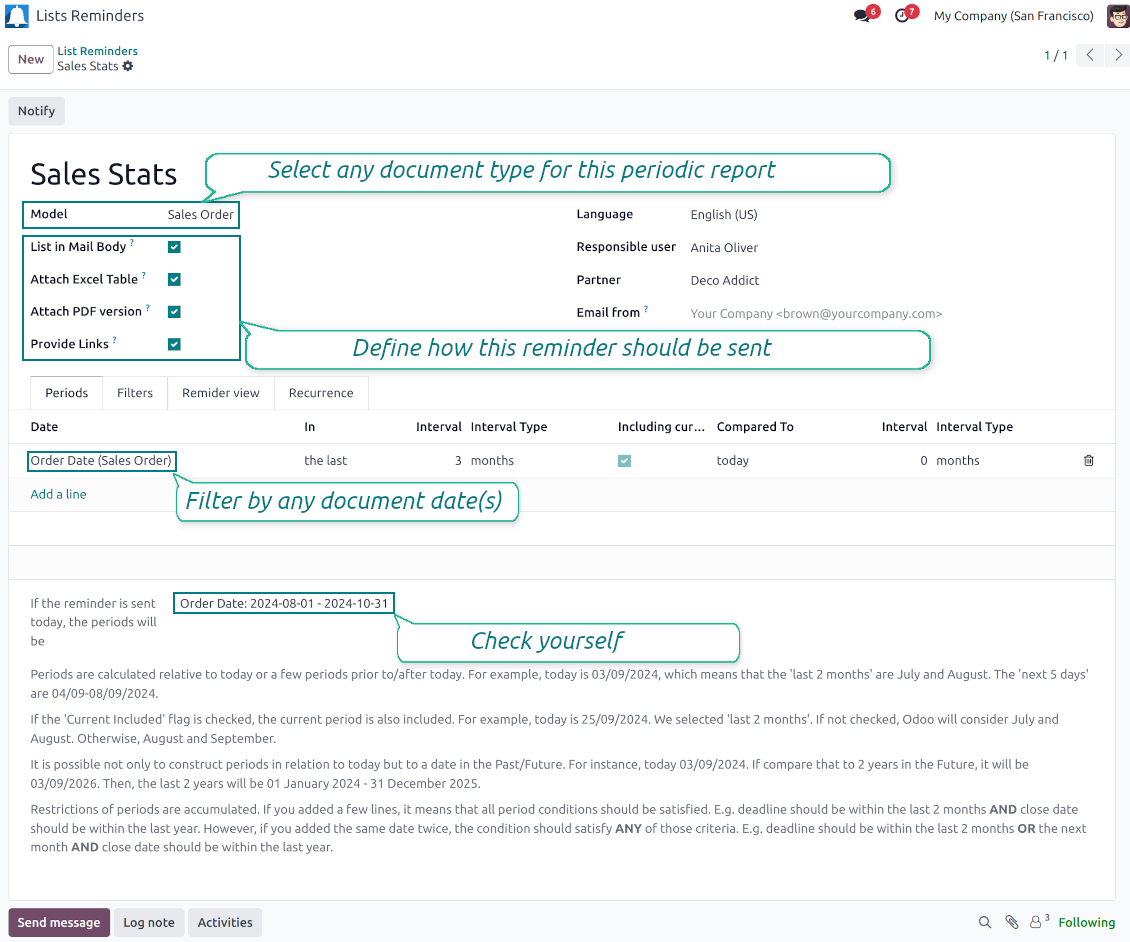Go to next record arrow
The width and height of the screenshot is (1130, 942).
click(x=1117, y=55)
